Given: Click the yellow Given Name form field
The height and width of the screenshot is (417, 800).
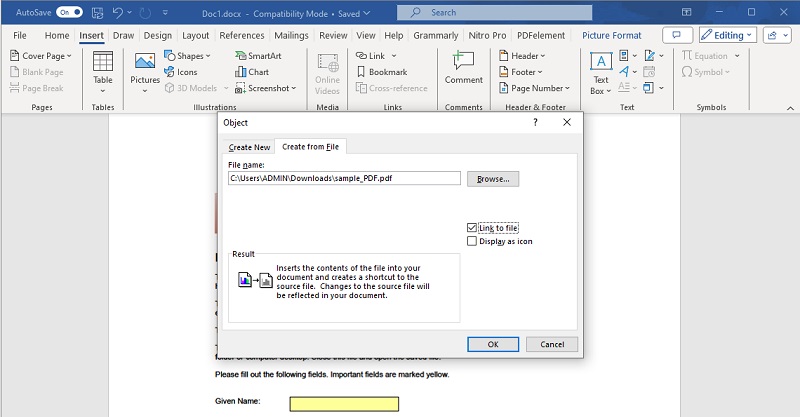Looking at the screenshot, I should tap(344, 404).
